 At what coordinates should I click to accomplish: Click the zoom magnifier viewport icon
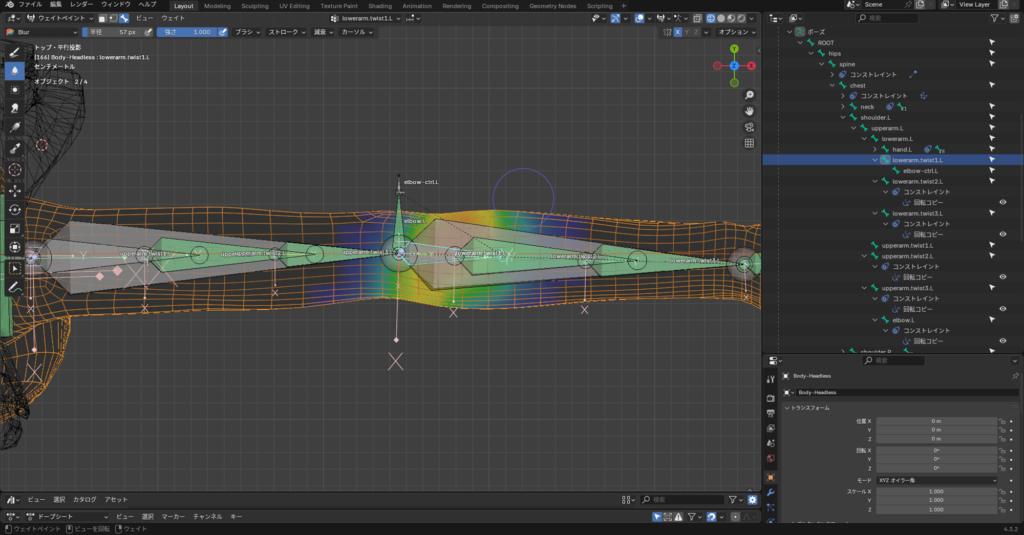tap(749, 94)
